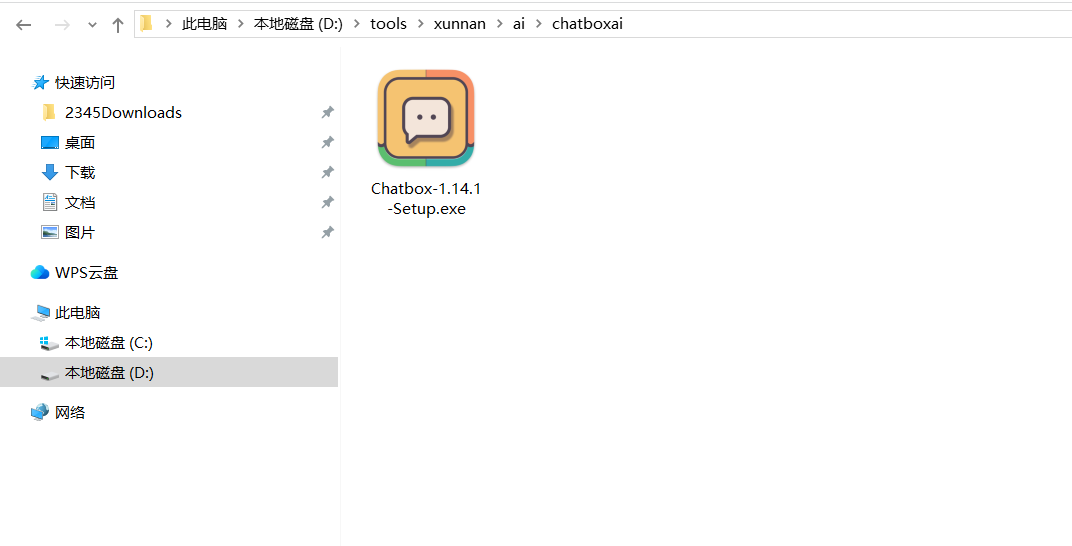
Task: Expand the chevron after 此电脑 in breadcrumb
Action: pyautogui.click(x=240, y=24)
